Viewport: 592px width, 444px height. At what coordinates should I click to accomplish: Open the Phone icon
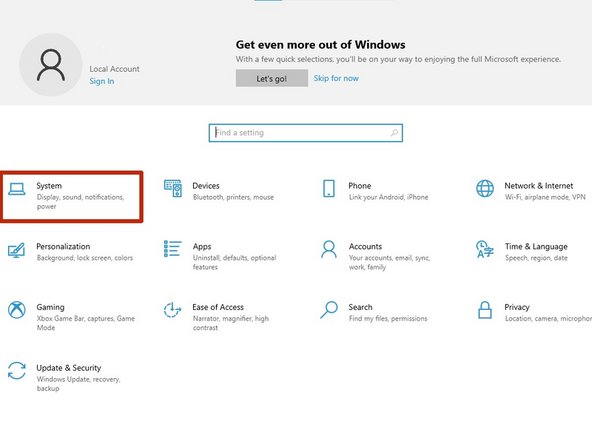(x=329, y=188)
